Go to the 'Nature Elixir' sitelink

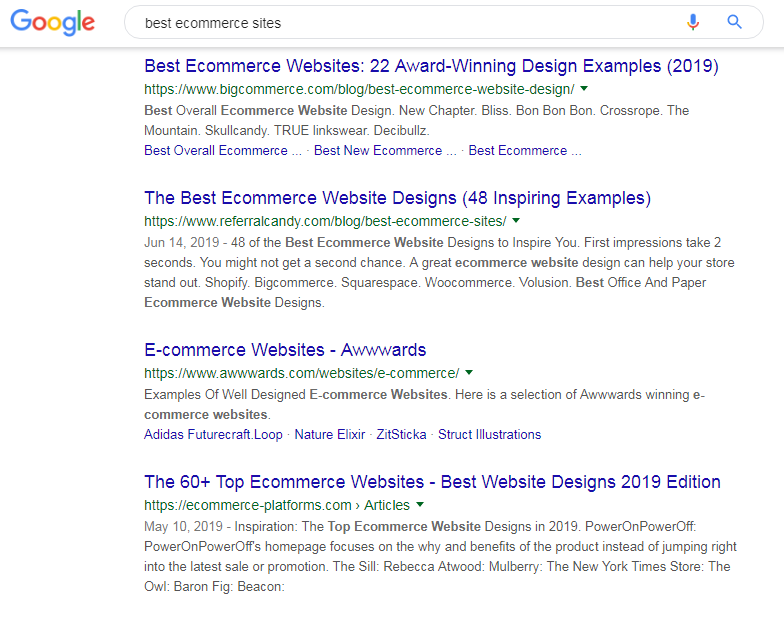click(330, 434)
